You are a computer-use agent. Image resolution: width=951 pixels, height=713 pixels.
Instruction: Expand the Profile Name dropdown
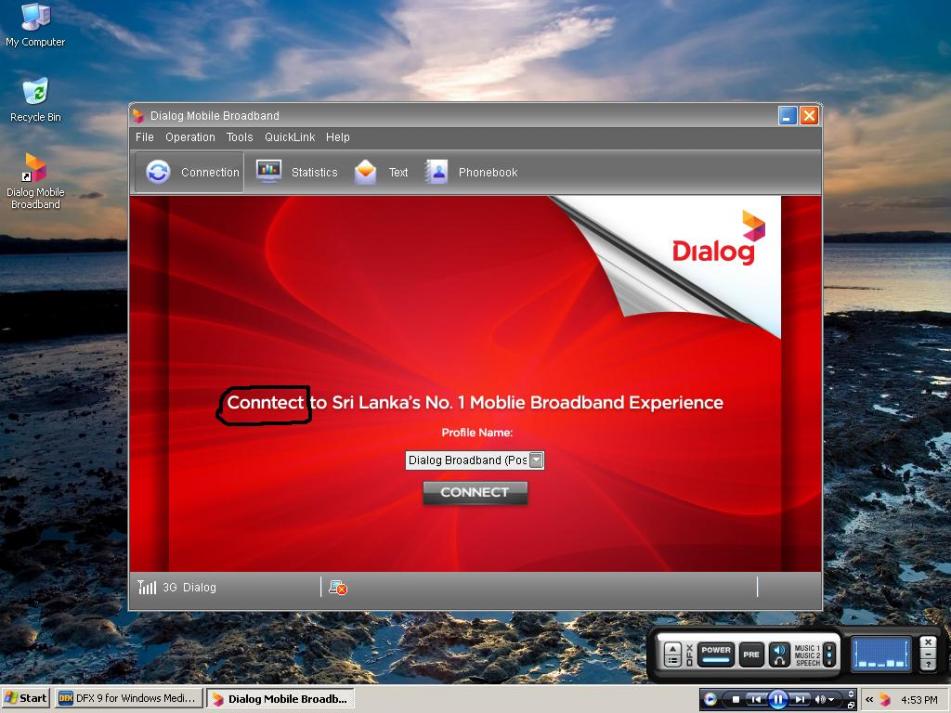(x=536, y=460)
